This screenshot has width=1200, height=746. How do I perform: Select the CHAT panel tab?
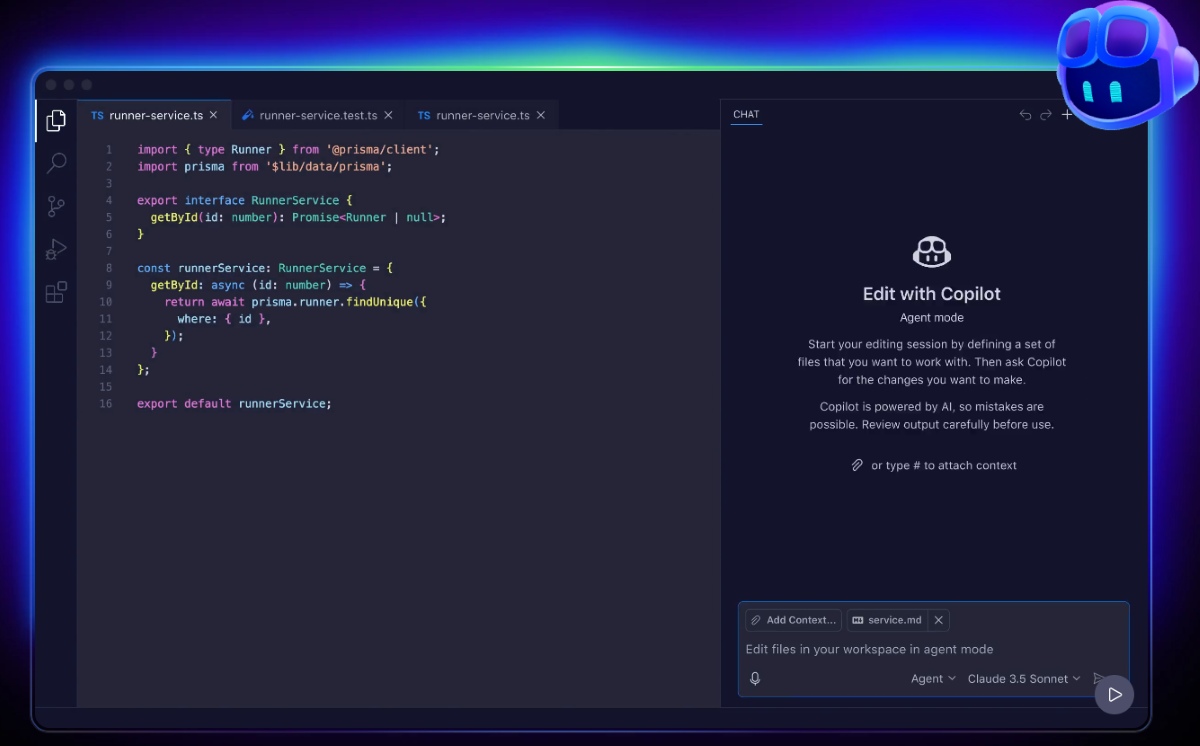[746, 115]
